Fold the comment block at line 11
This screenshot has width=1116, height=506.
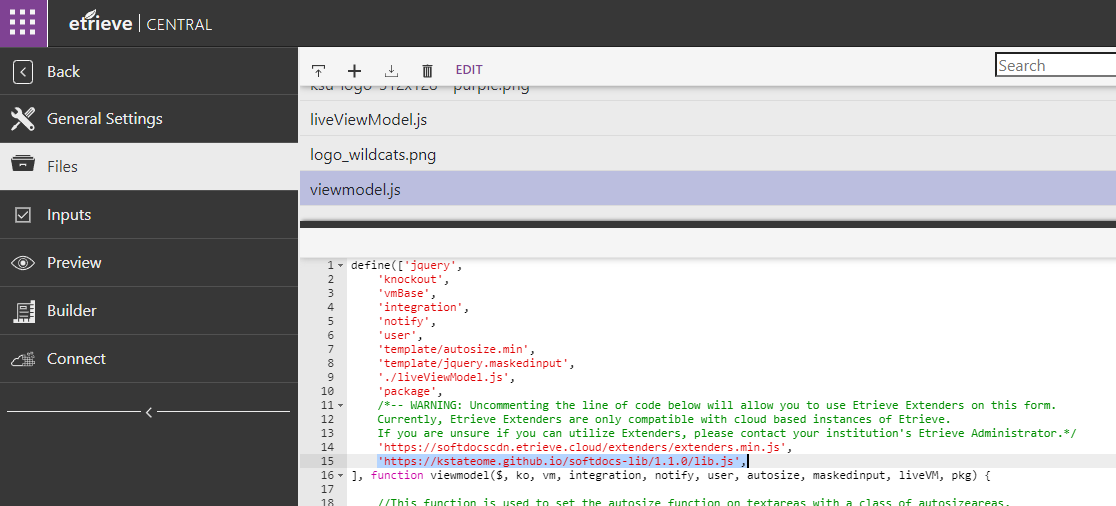point(340,405)
